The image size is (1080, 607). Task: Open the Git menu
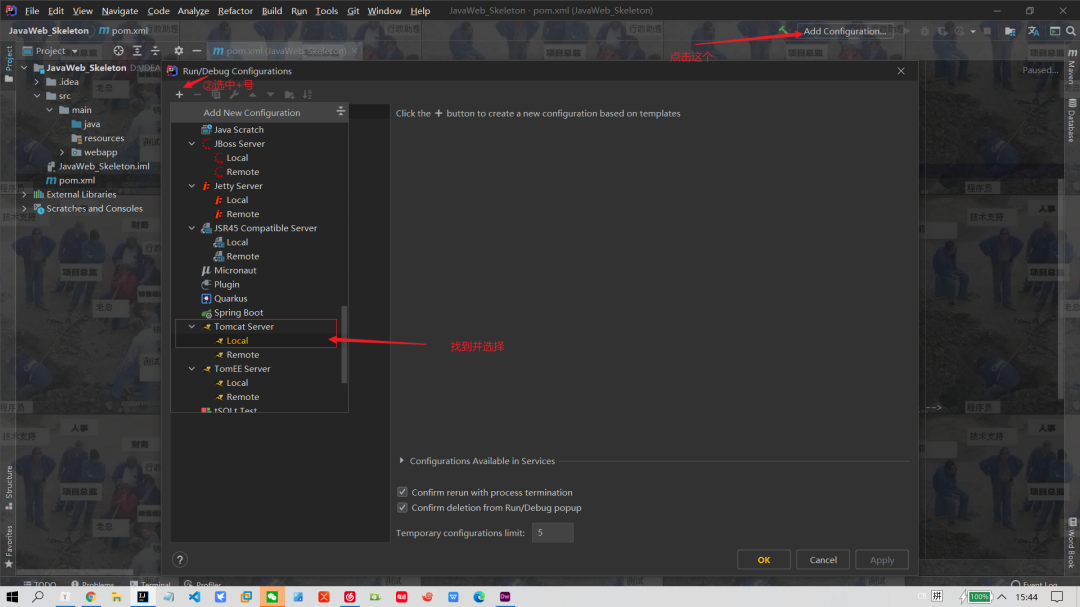pyautogui.click(x=353, y=10)
